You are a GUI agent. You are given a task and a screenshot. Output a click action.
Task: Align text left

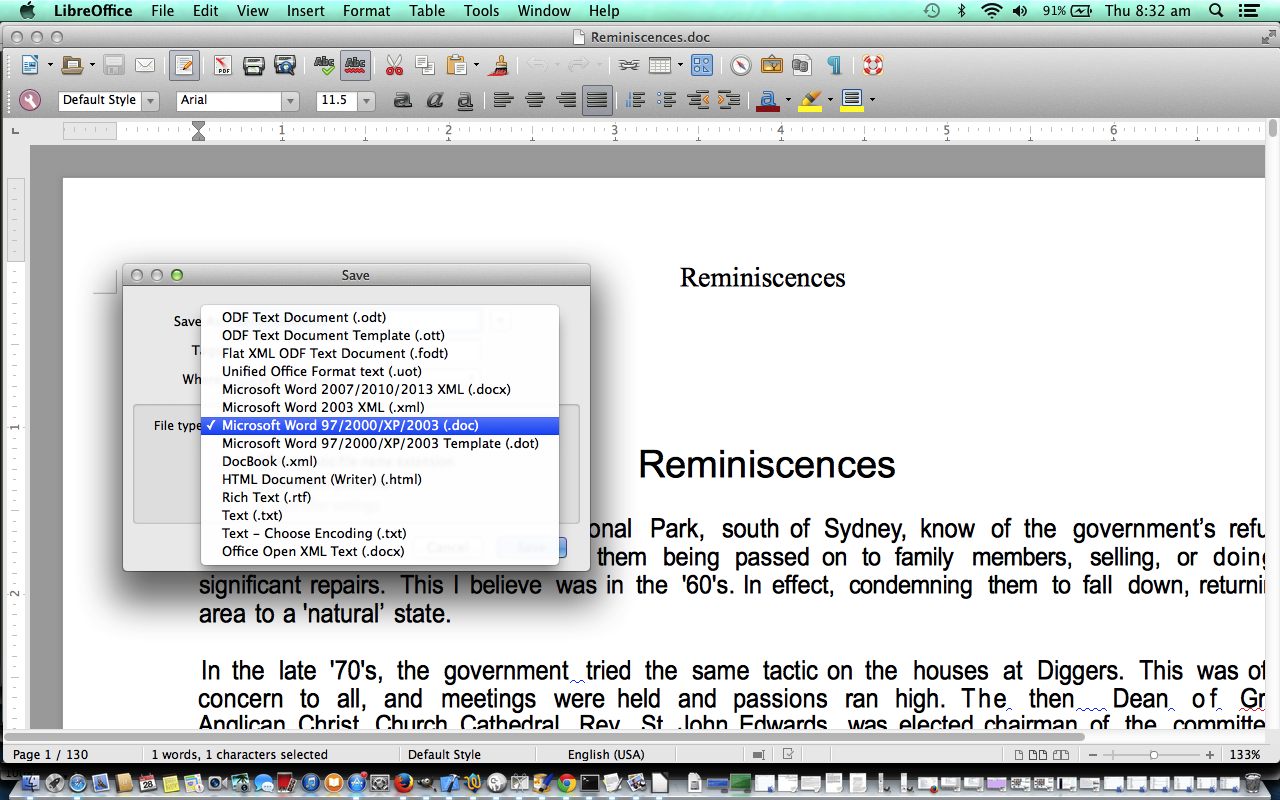pyautogui.click(x=503, y=100)
